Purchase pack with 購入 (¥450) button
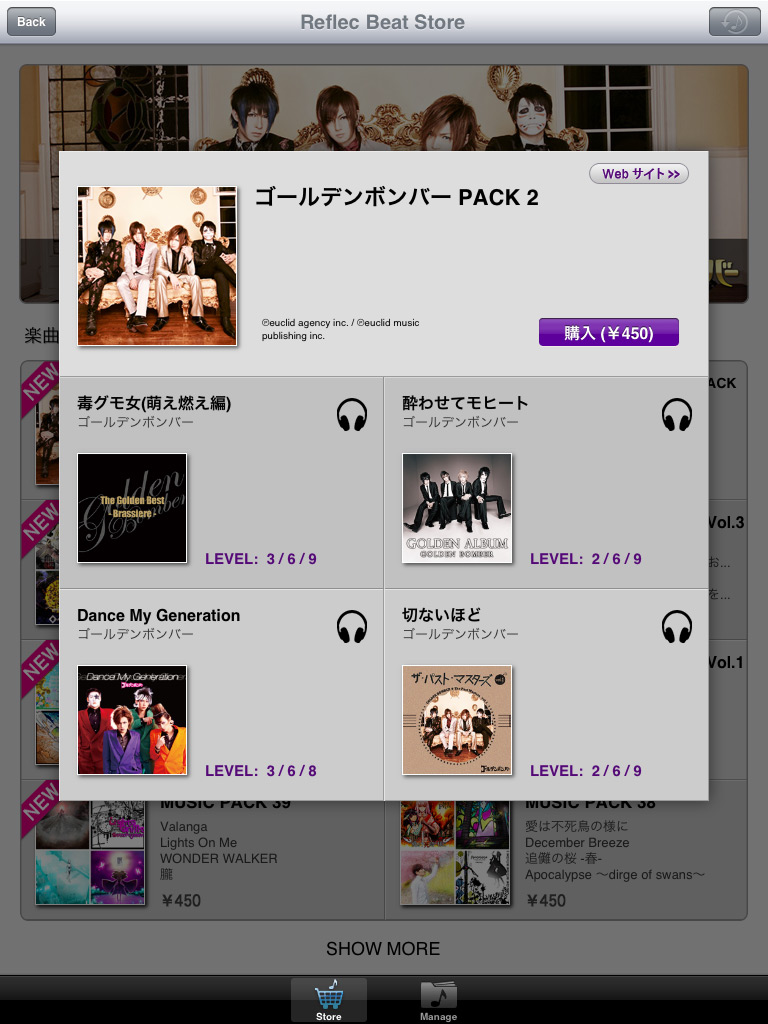Image resolution: width=768 pixels, height=1024 pixels. pyautogui.click(x=609, y=332)
